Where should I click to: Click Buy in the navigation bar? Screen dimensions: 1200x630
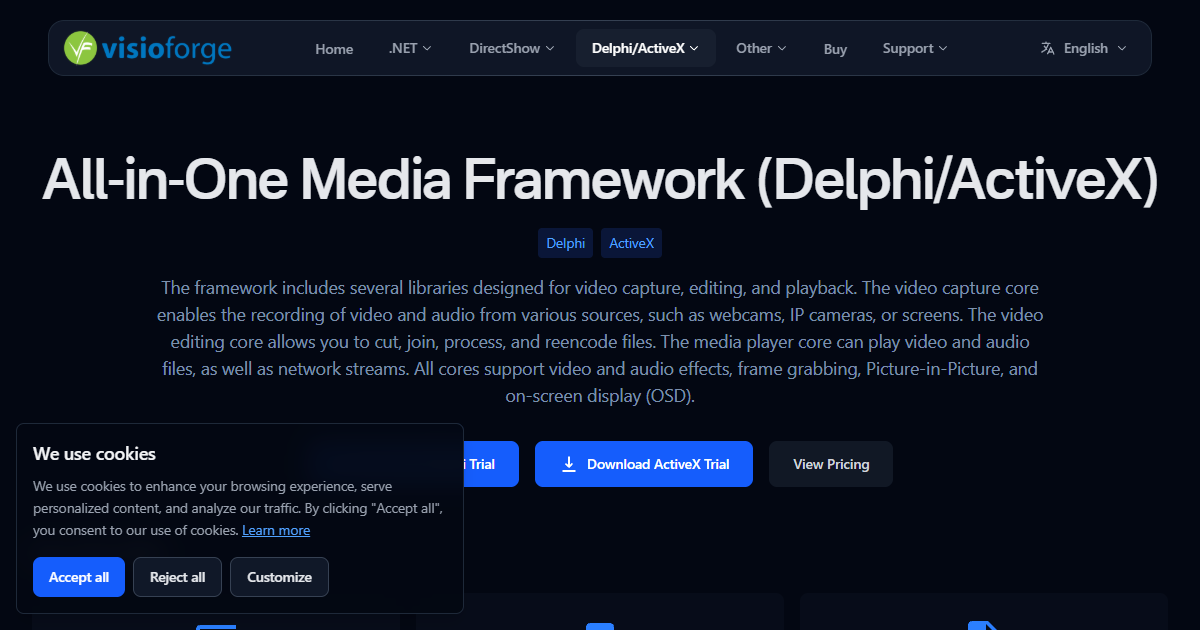point(835,48)
